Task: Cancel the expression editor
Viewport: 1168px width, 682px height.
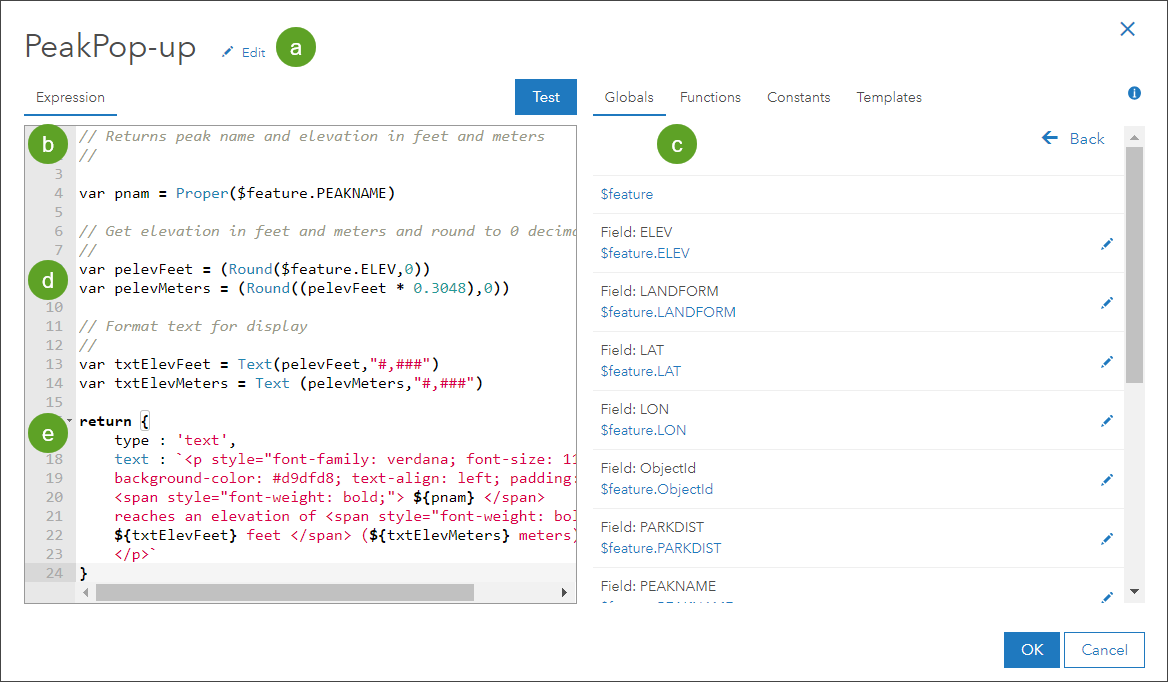Action: (1104, 649)
